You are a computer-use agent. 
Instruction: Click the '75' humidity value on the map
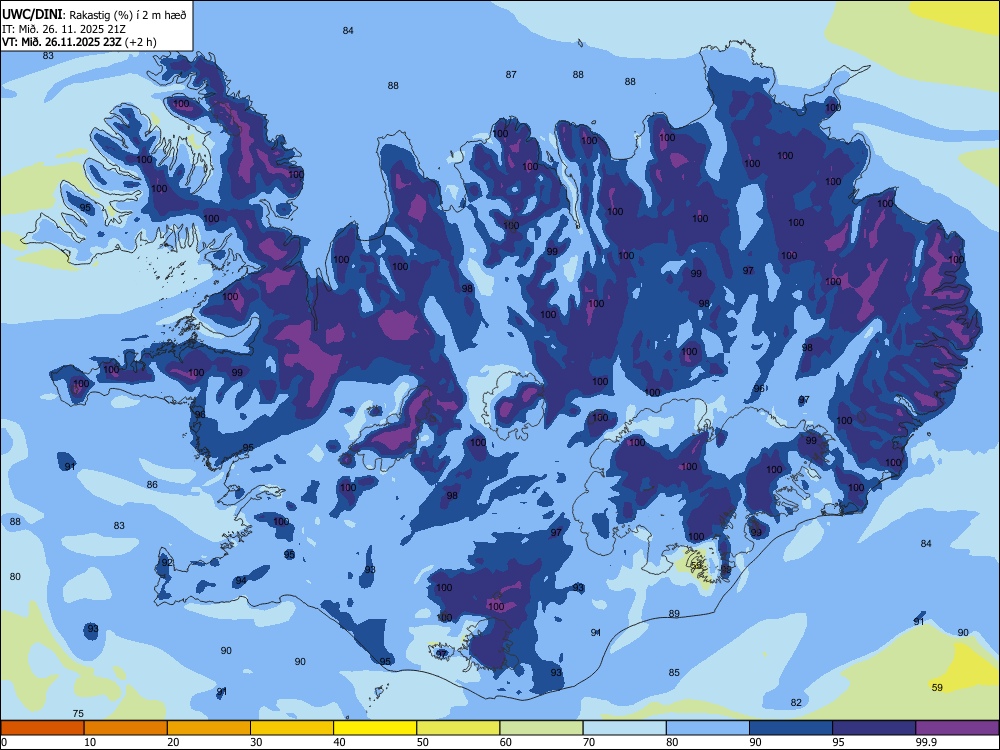(78, 714)
